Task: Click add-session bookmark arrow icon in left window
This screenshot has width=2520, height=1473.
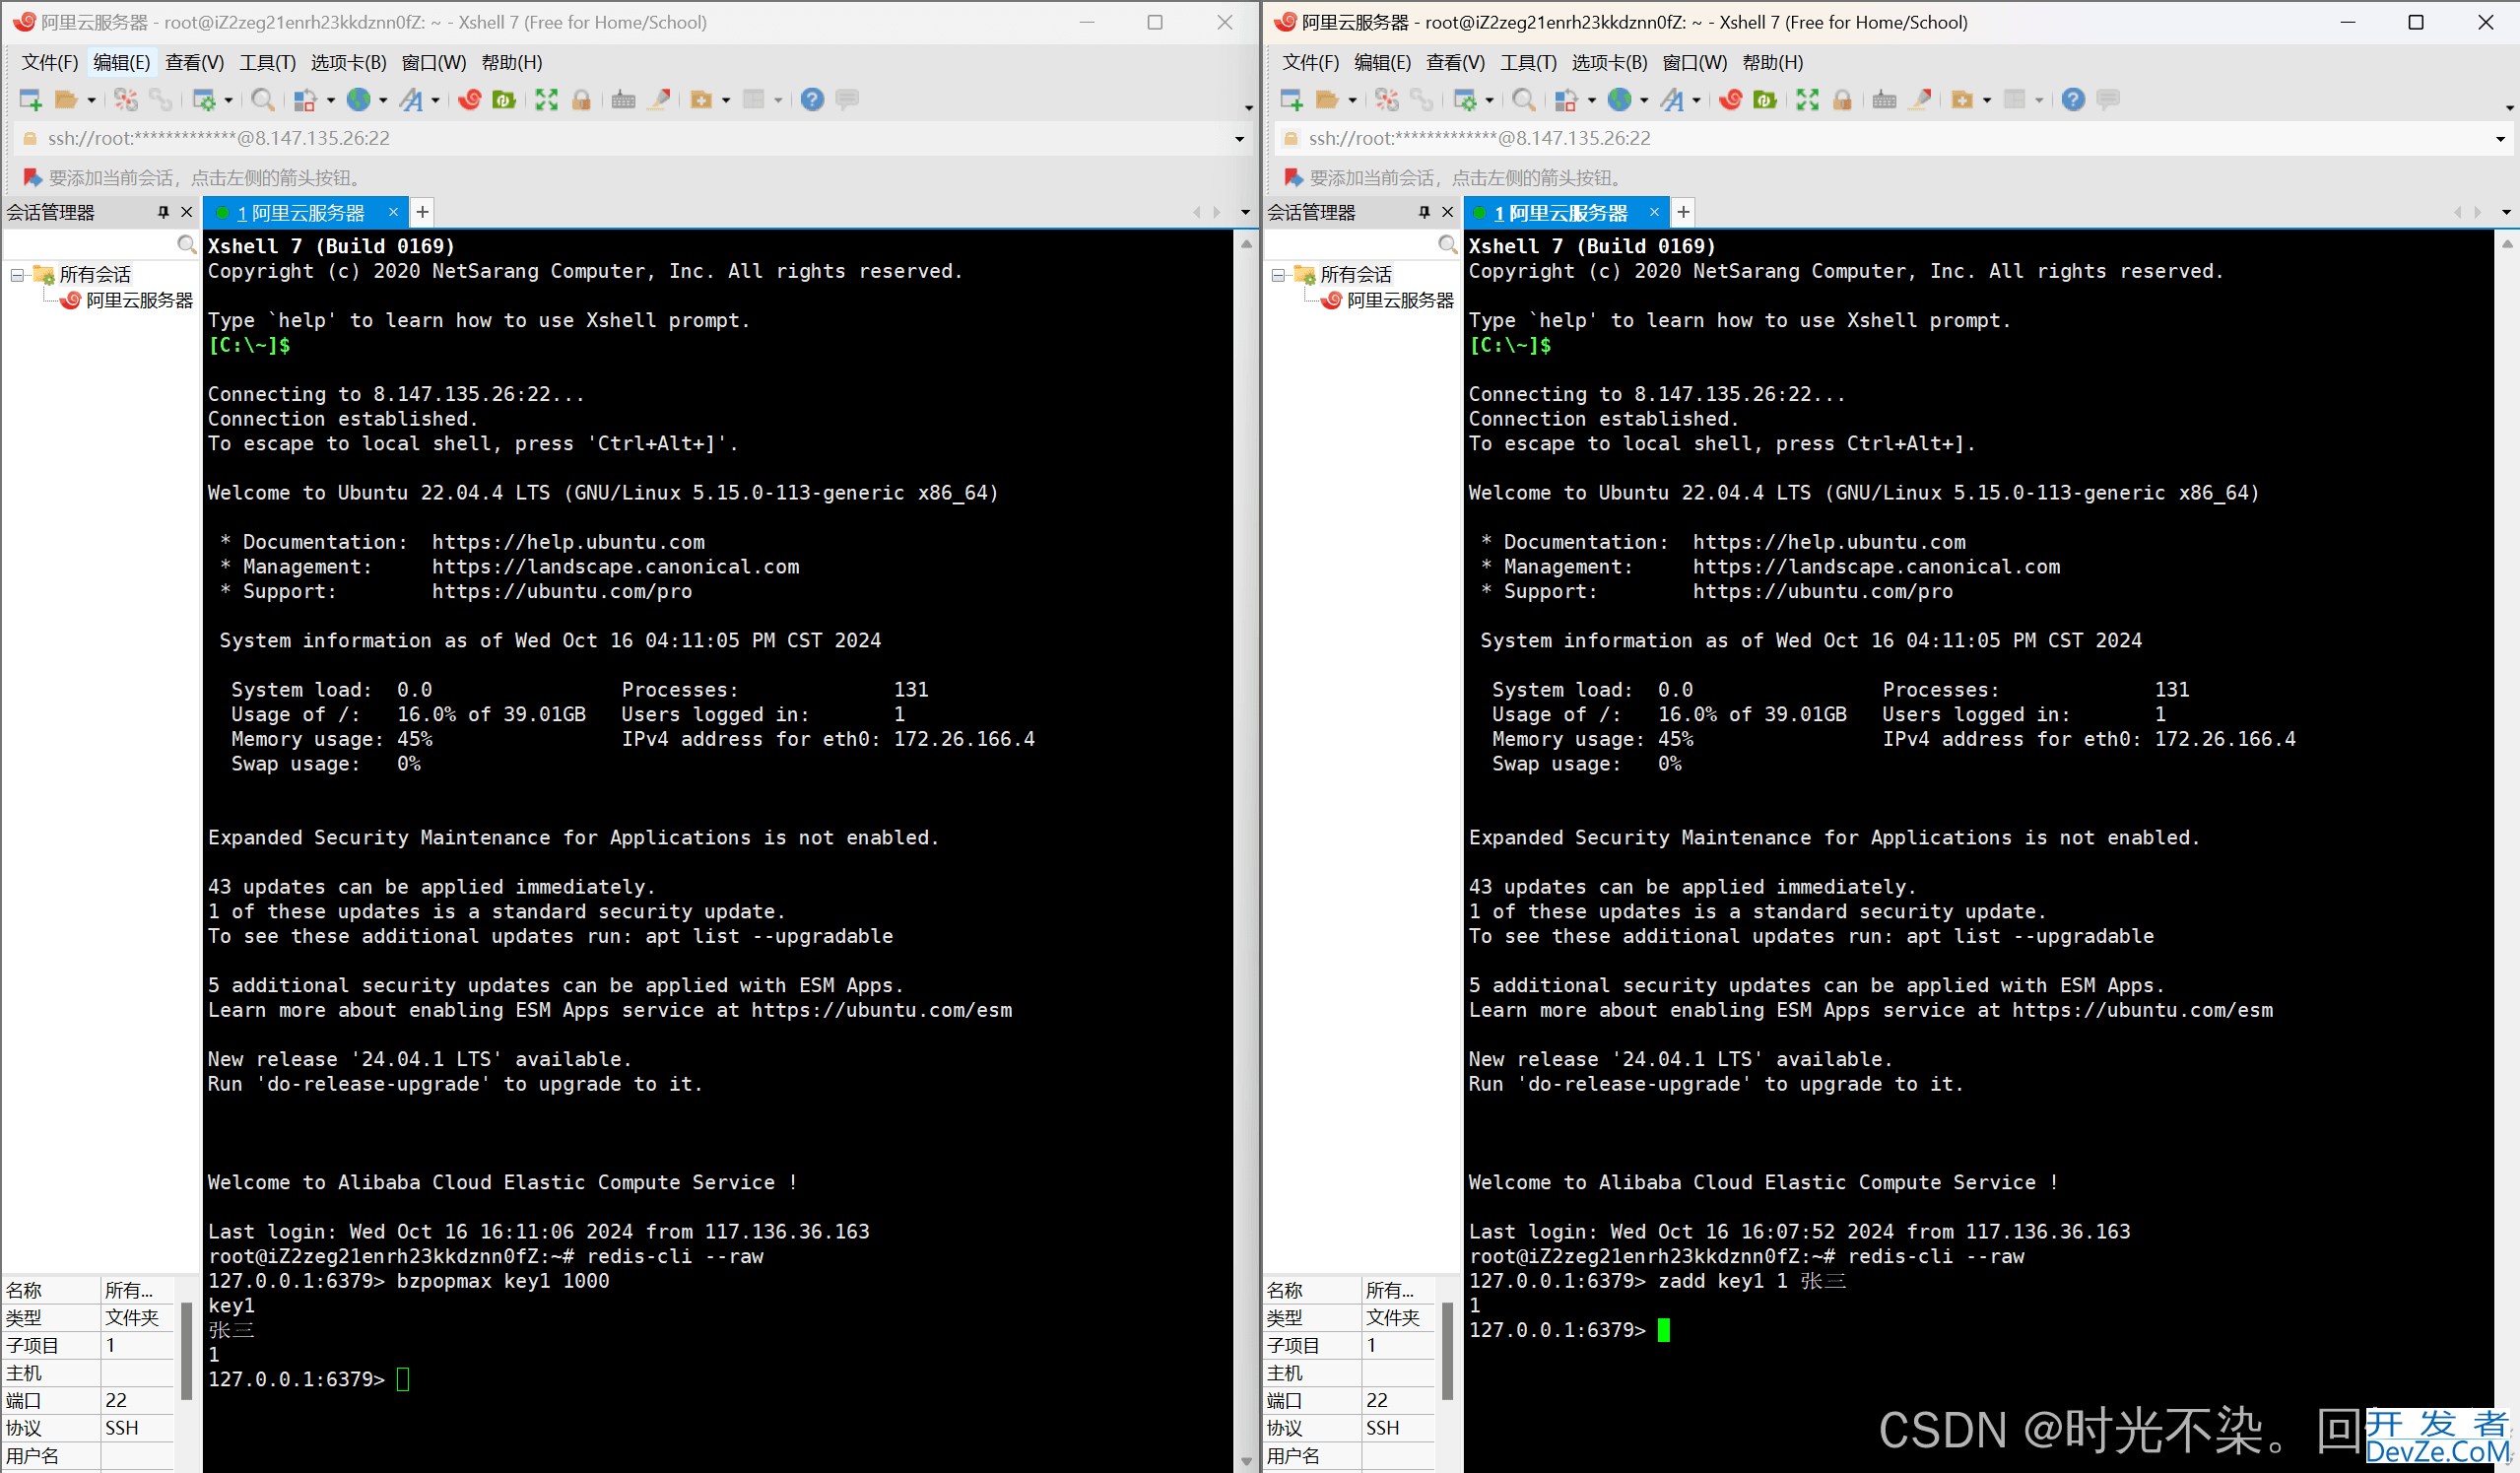Action: pyautogui.click(x=32, y=177)
